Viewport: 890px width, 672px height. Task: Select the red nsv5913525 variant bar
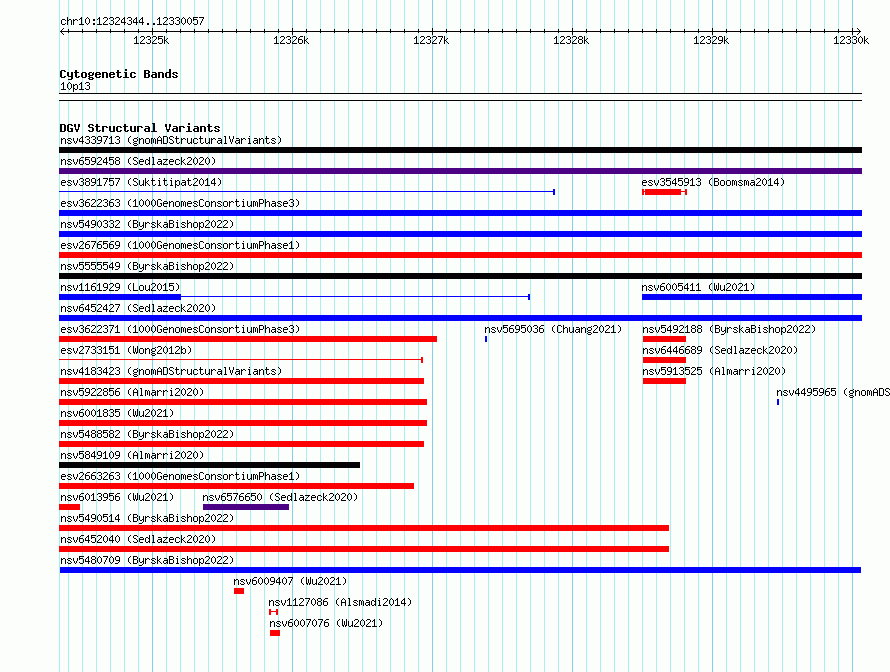tap(664, 381)
